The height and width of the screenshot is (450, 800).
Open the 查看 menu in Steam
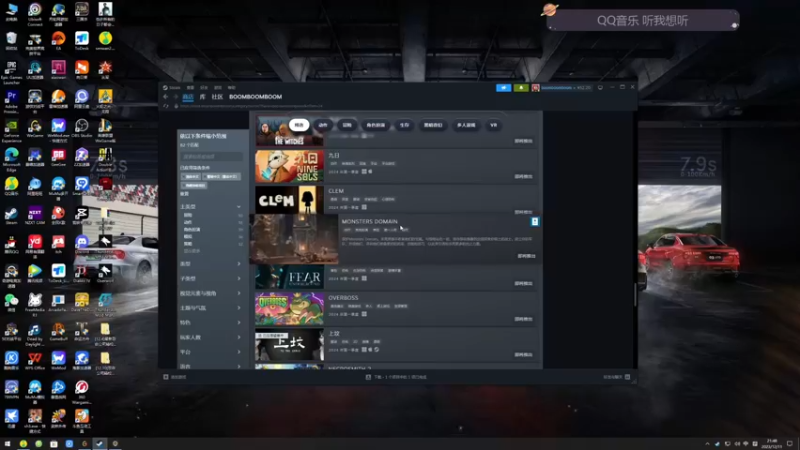pyautogui.click(x=190, y=88)
